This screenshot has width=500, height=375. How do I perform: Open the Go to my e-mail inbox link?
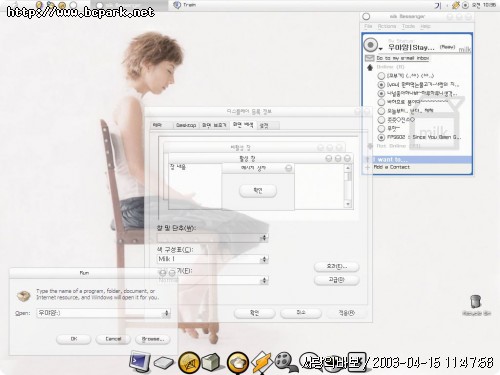403,58
